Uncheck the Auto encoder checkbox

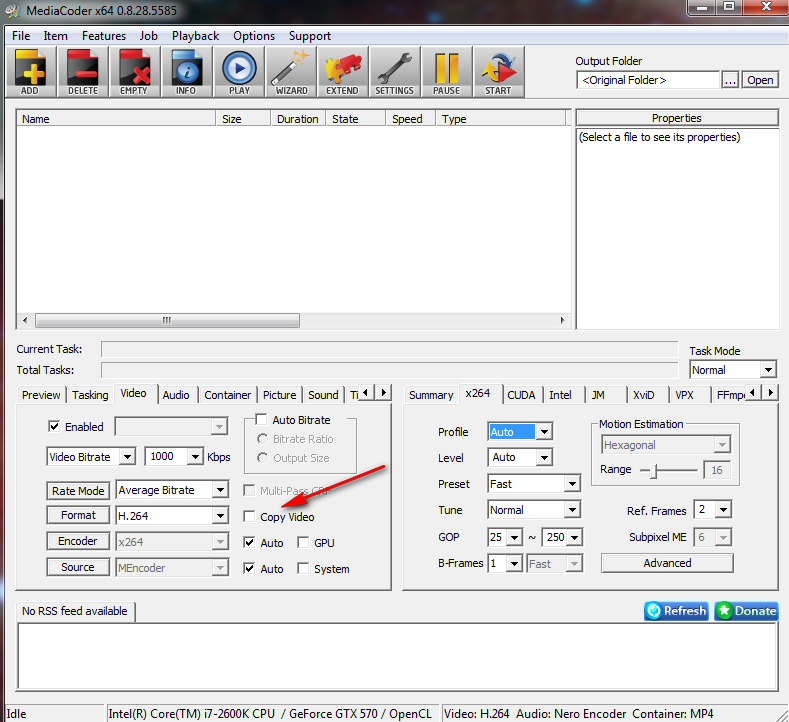click(249, 542)
